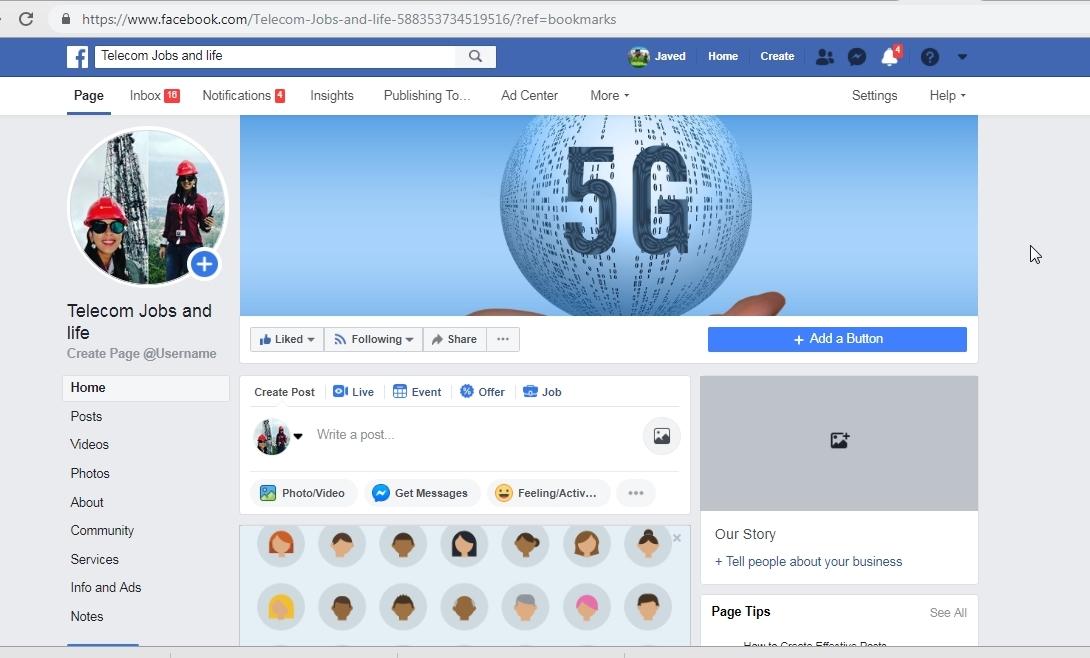Create an Event
The height and width of the screenshot is (658, 1090).
pyautogui.click(x=417, y=392)
